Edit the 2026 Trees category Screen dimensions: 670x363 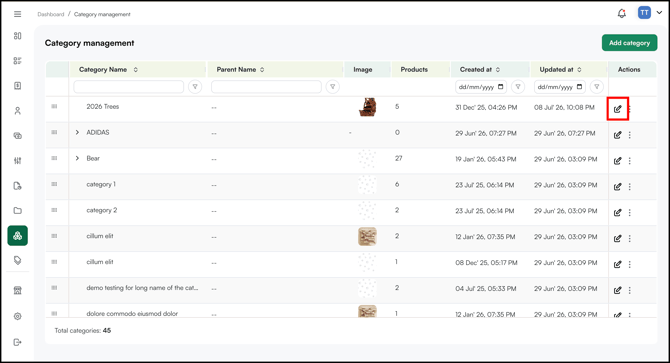click(617, 109)
